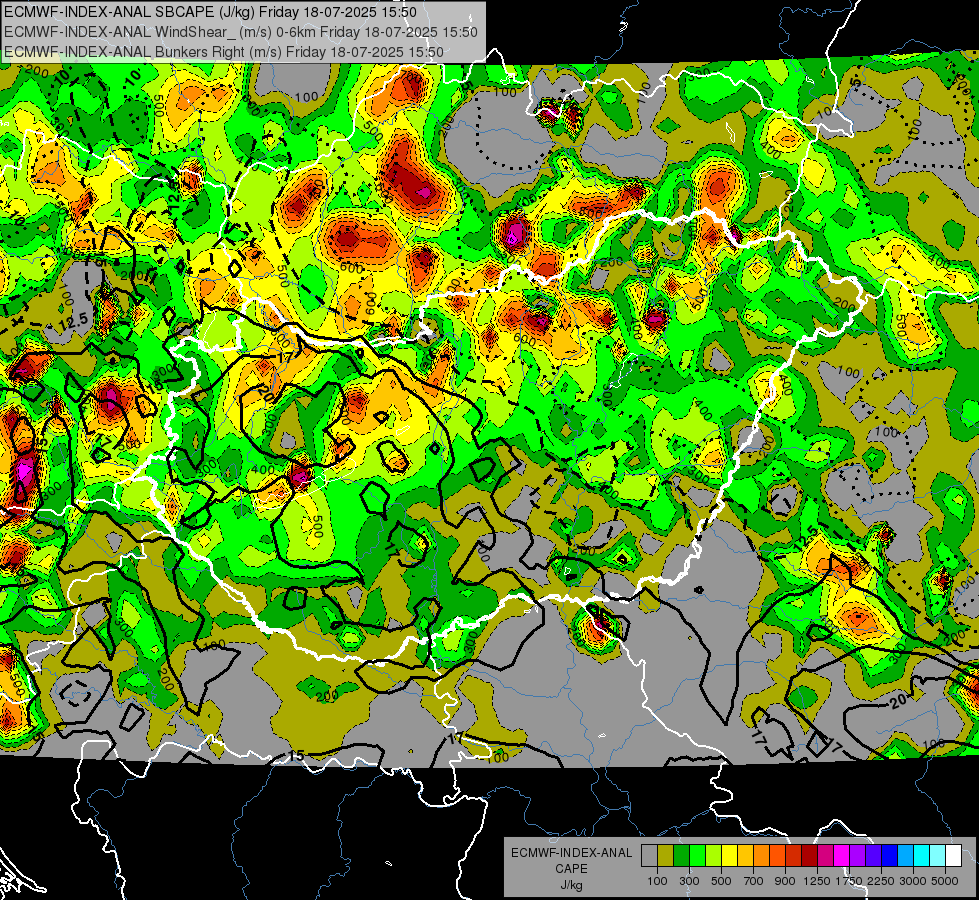Click the bright green legend swatch
Viewport: 979px width, 900px height.
[697, 855]
